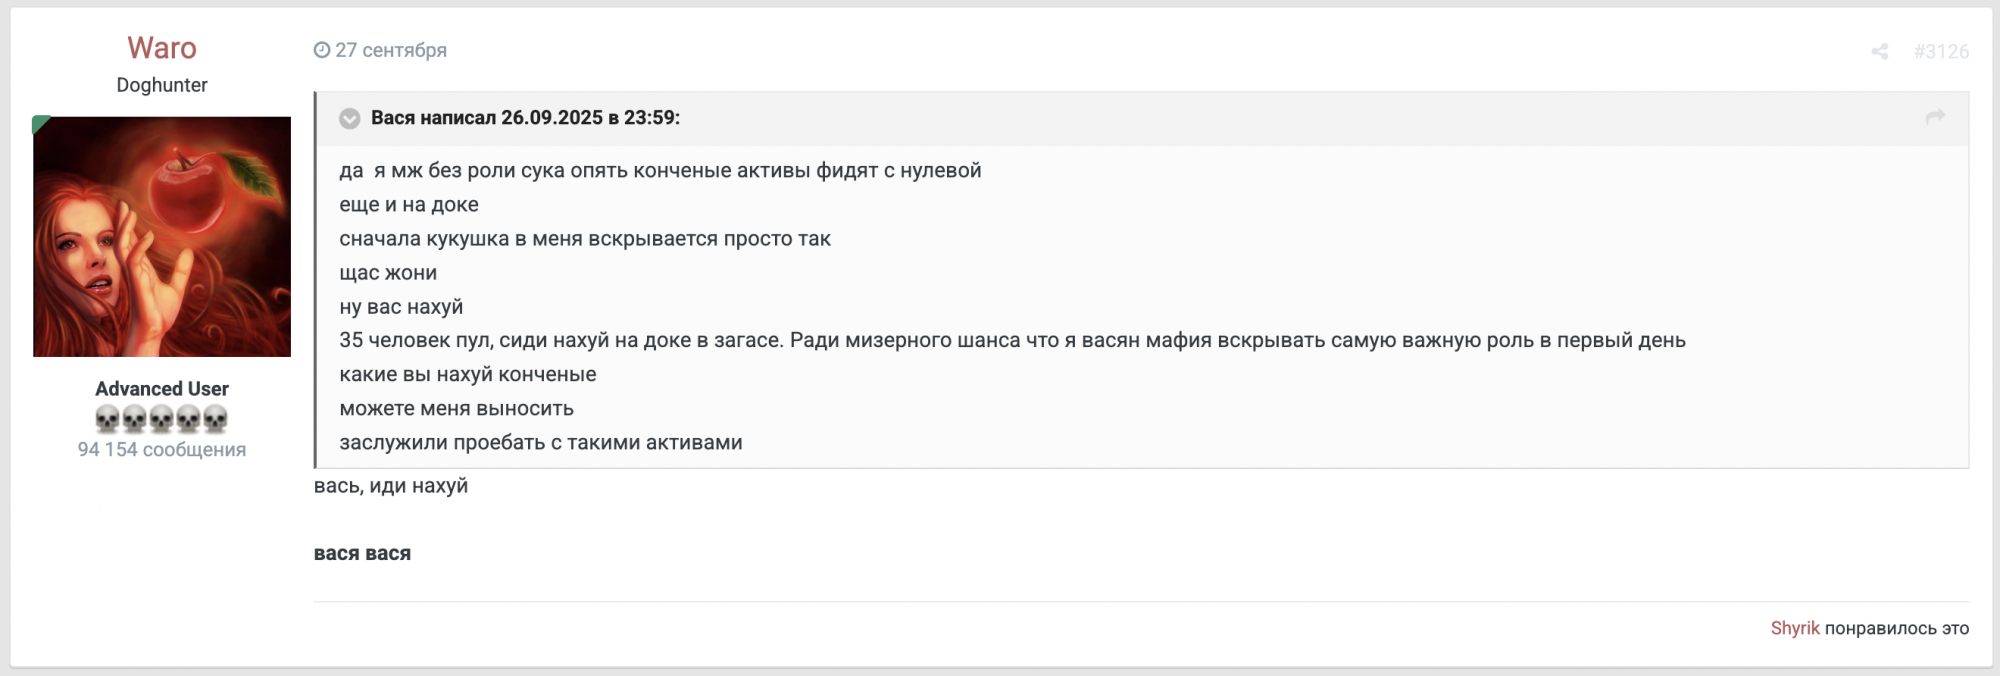Image resolution: width=2000 pixels, height=676 pixels.
Task: Open the #3126 post permalink
Action: pos(1941,51)
